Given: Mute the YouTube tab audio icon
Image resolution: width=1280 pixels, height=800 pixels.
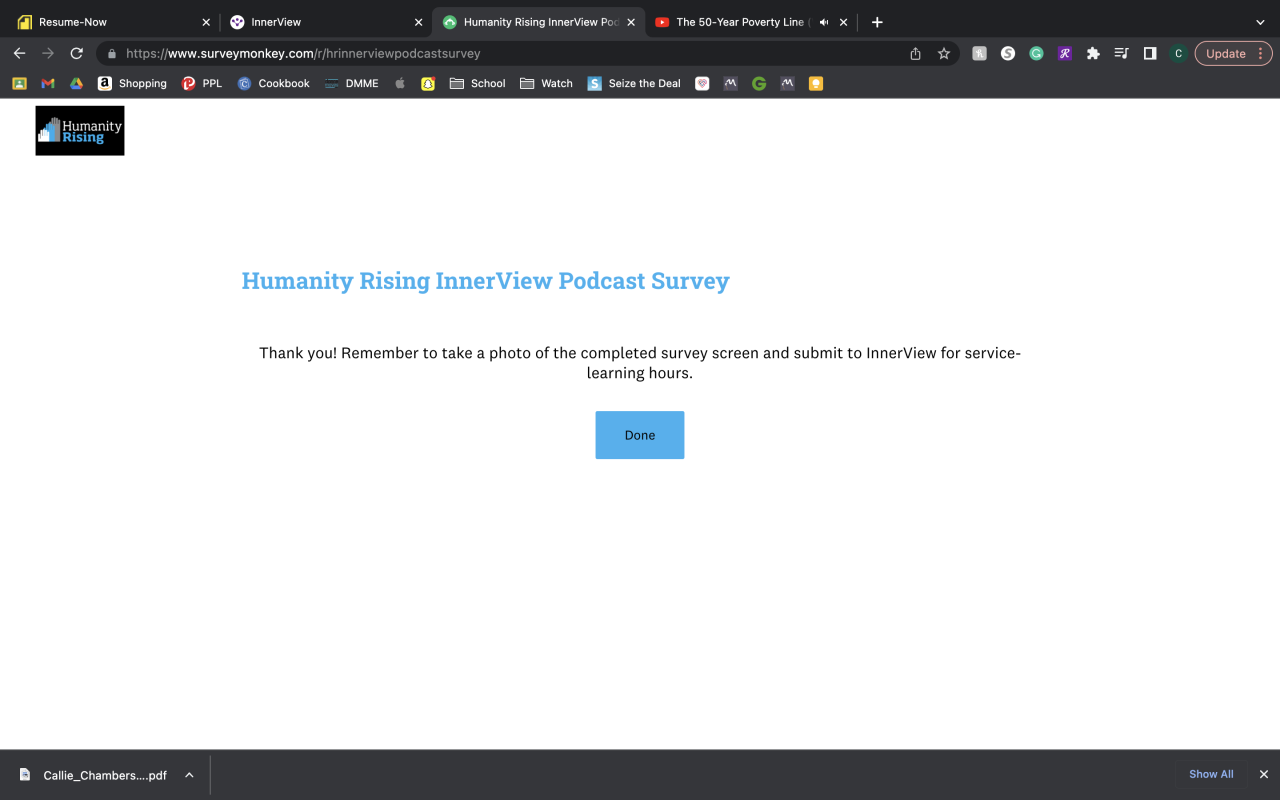Looking at the screenshot, I should tap(824, 22).
